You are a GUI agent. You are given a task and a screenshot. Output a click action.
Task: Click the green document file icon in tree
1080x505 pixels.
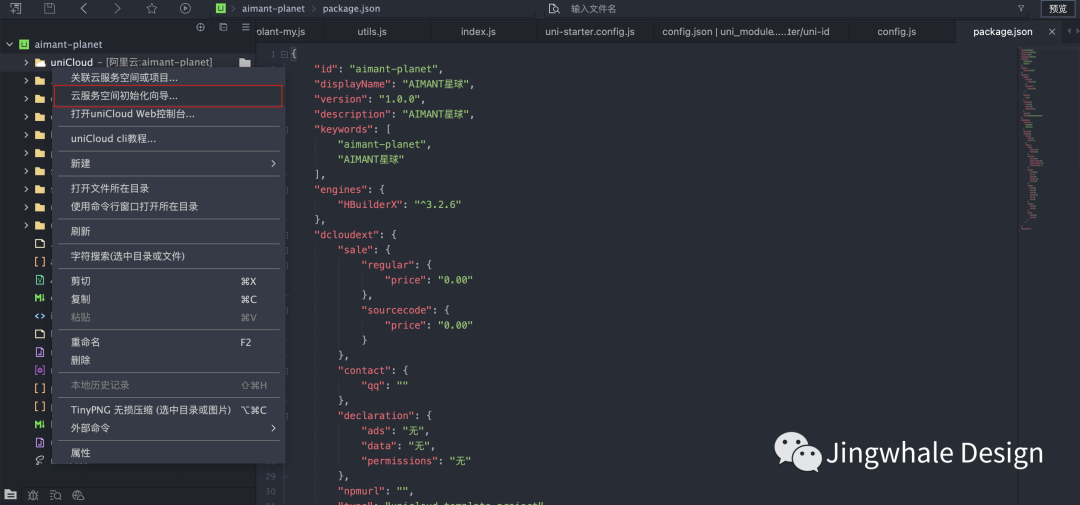pos(40,280)
